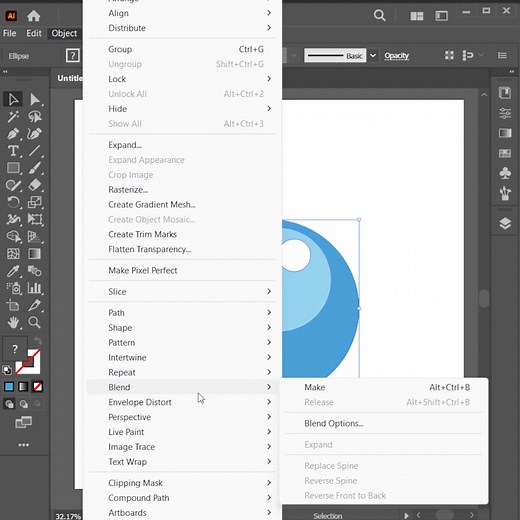520x520 pixels.
Task: Expand the Envelope Distort submenu
Action: [x=269, y=402]
